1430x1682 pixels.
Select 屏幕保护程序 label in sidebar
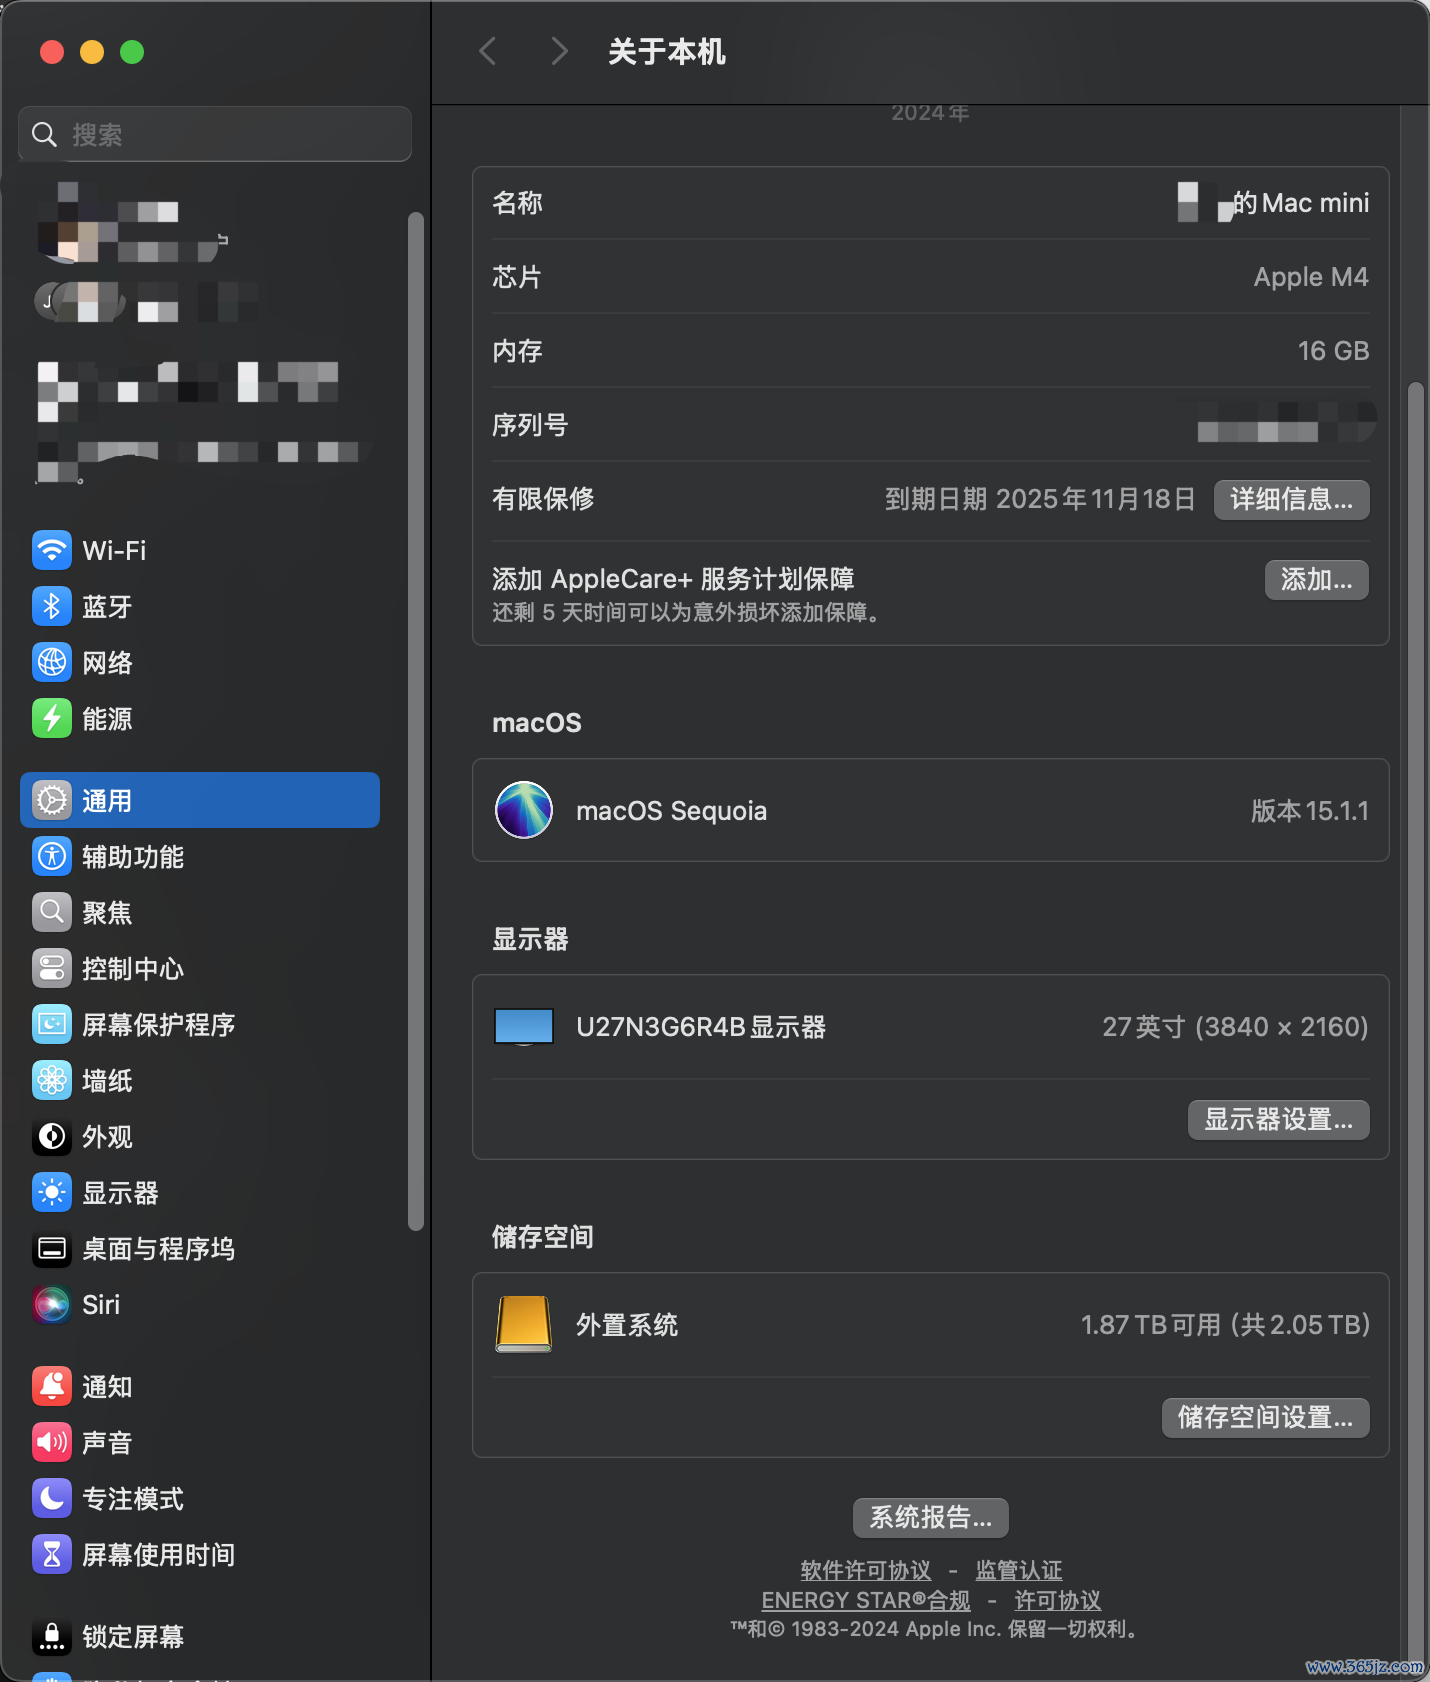pyautogui.click(x=159, y=1025)
